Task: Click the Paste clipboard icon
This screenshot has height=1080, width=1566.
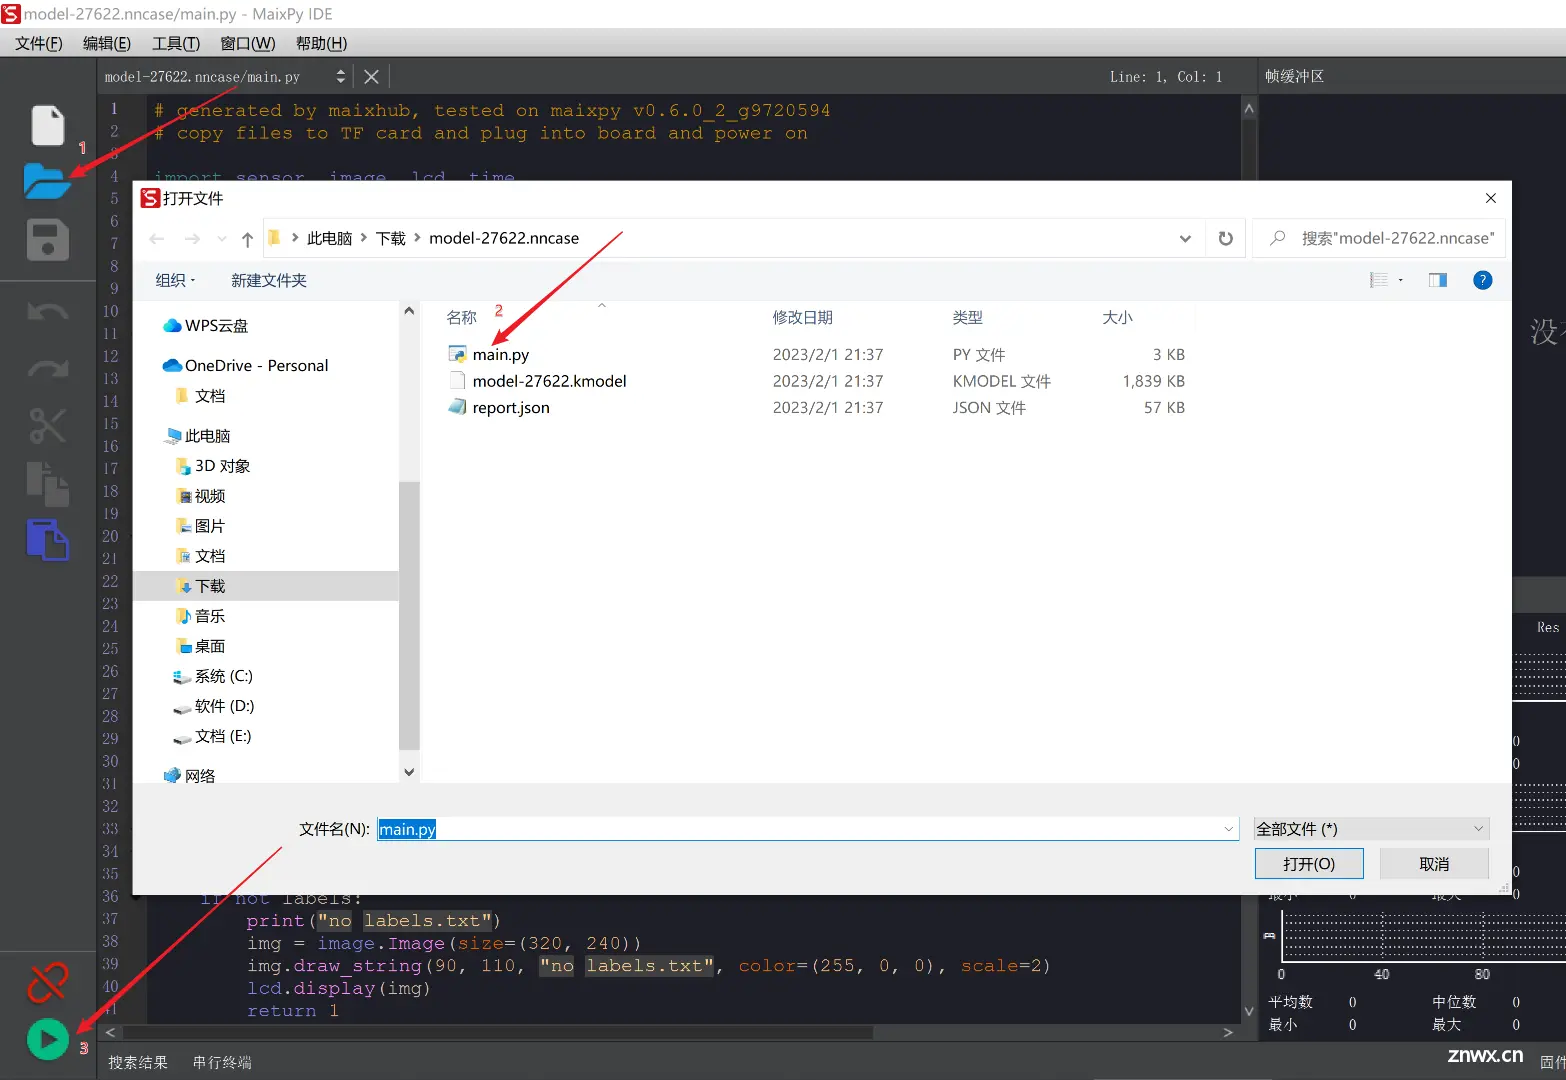Action: click(x=47, y=540)
